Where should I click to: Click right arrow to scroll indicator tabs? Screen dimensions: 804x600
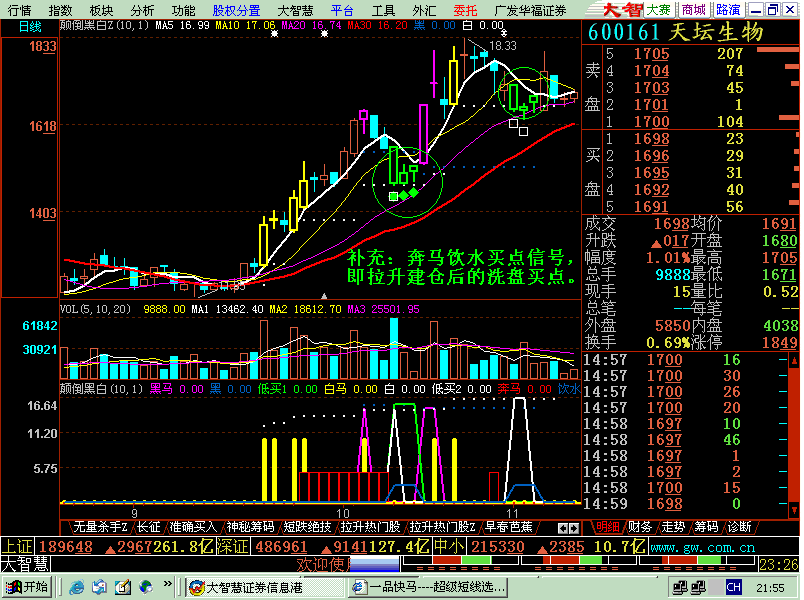point(574,528)
